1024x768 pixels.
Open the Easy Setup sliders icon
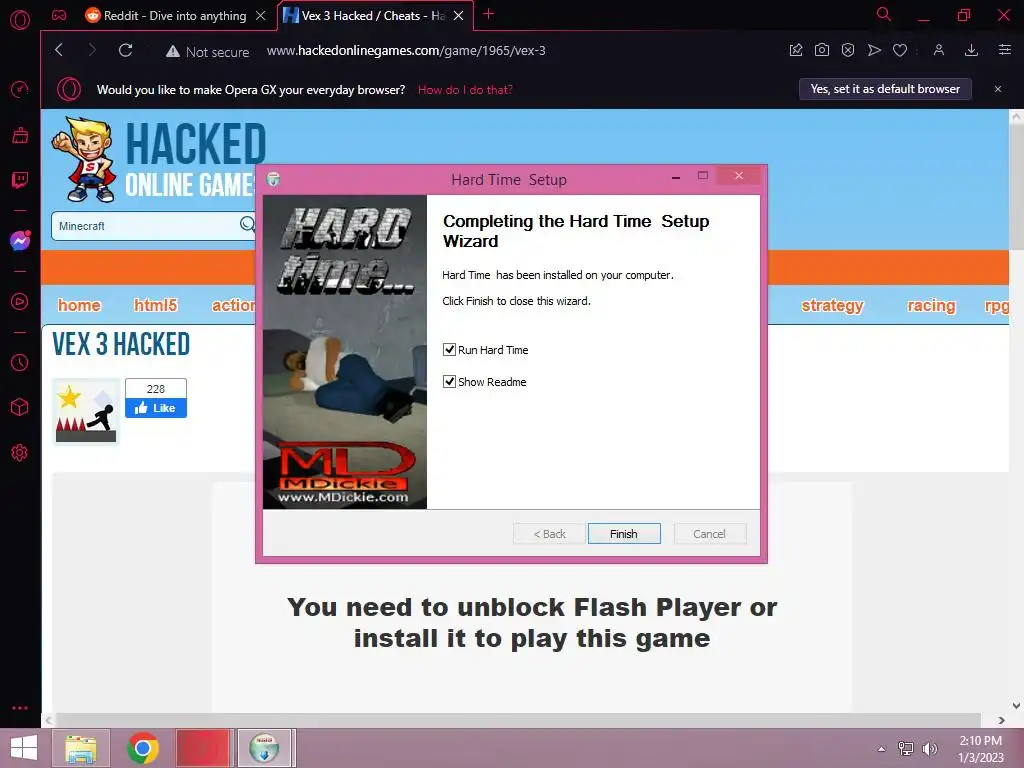[x=1004, y=50]
